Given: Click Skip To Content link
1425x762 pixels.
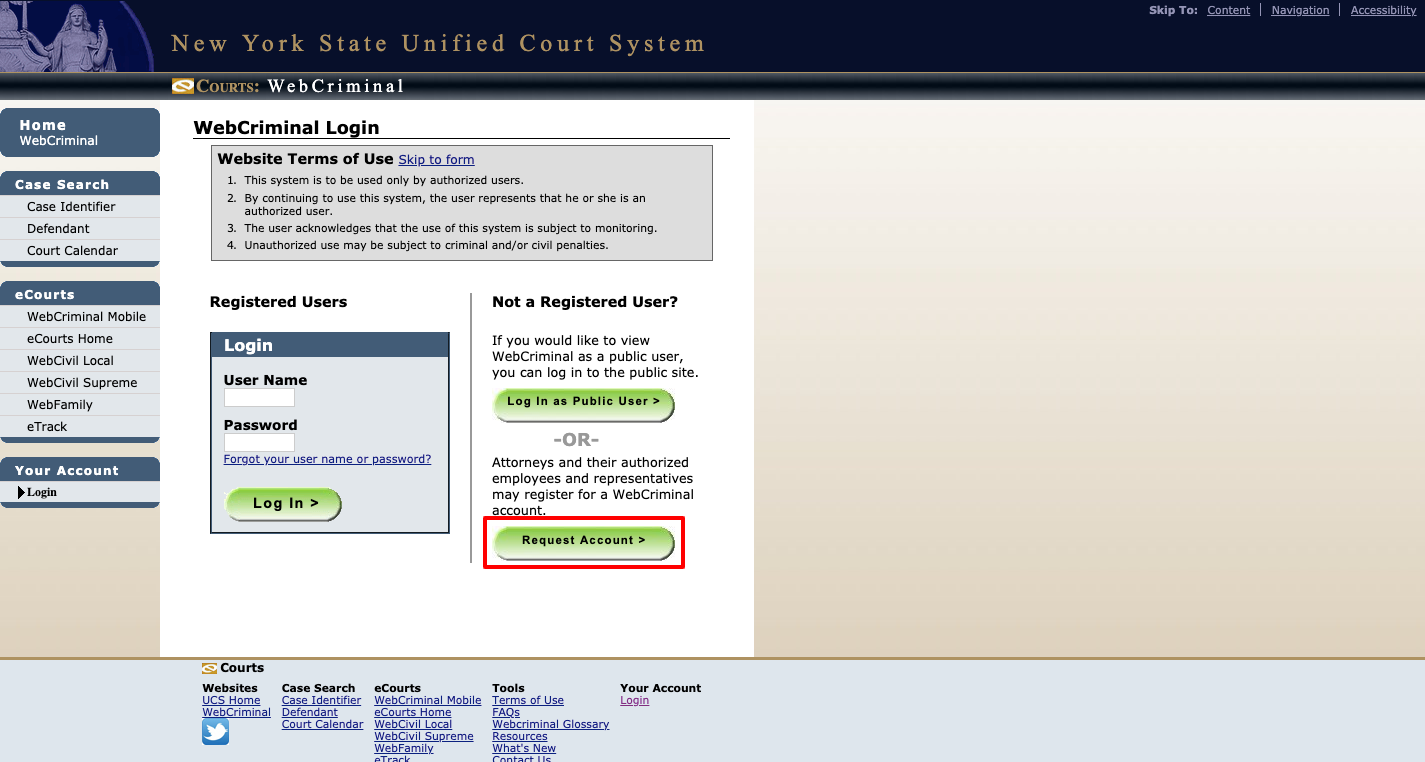Looking at the screenshot, I should [x=1228, y=10].
